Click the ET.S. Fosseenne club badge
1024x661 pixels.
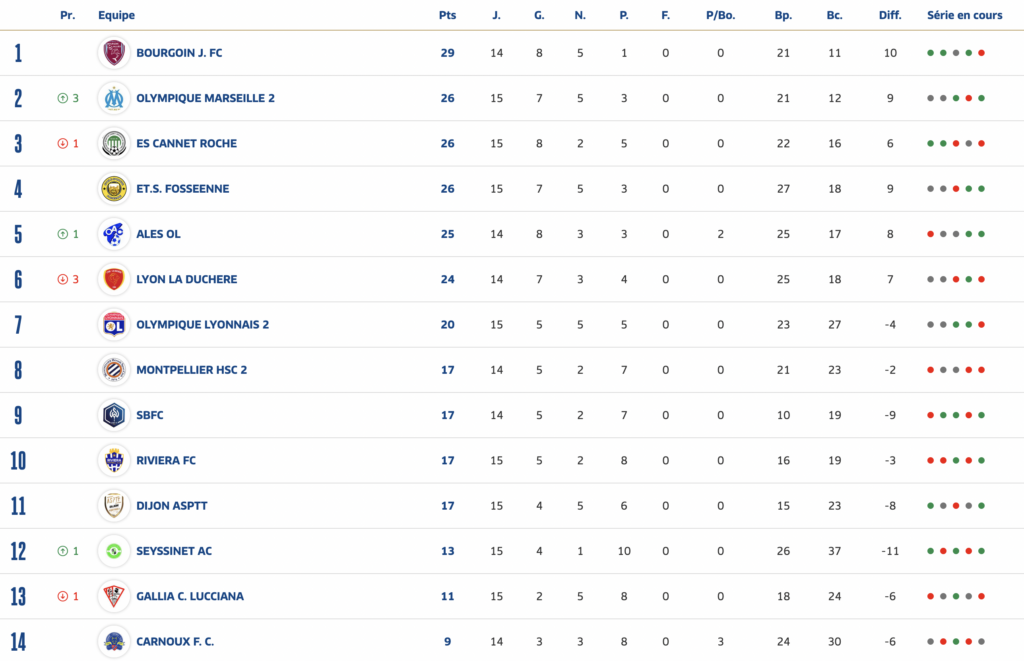point(114,188)
